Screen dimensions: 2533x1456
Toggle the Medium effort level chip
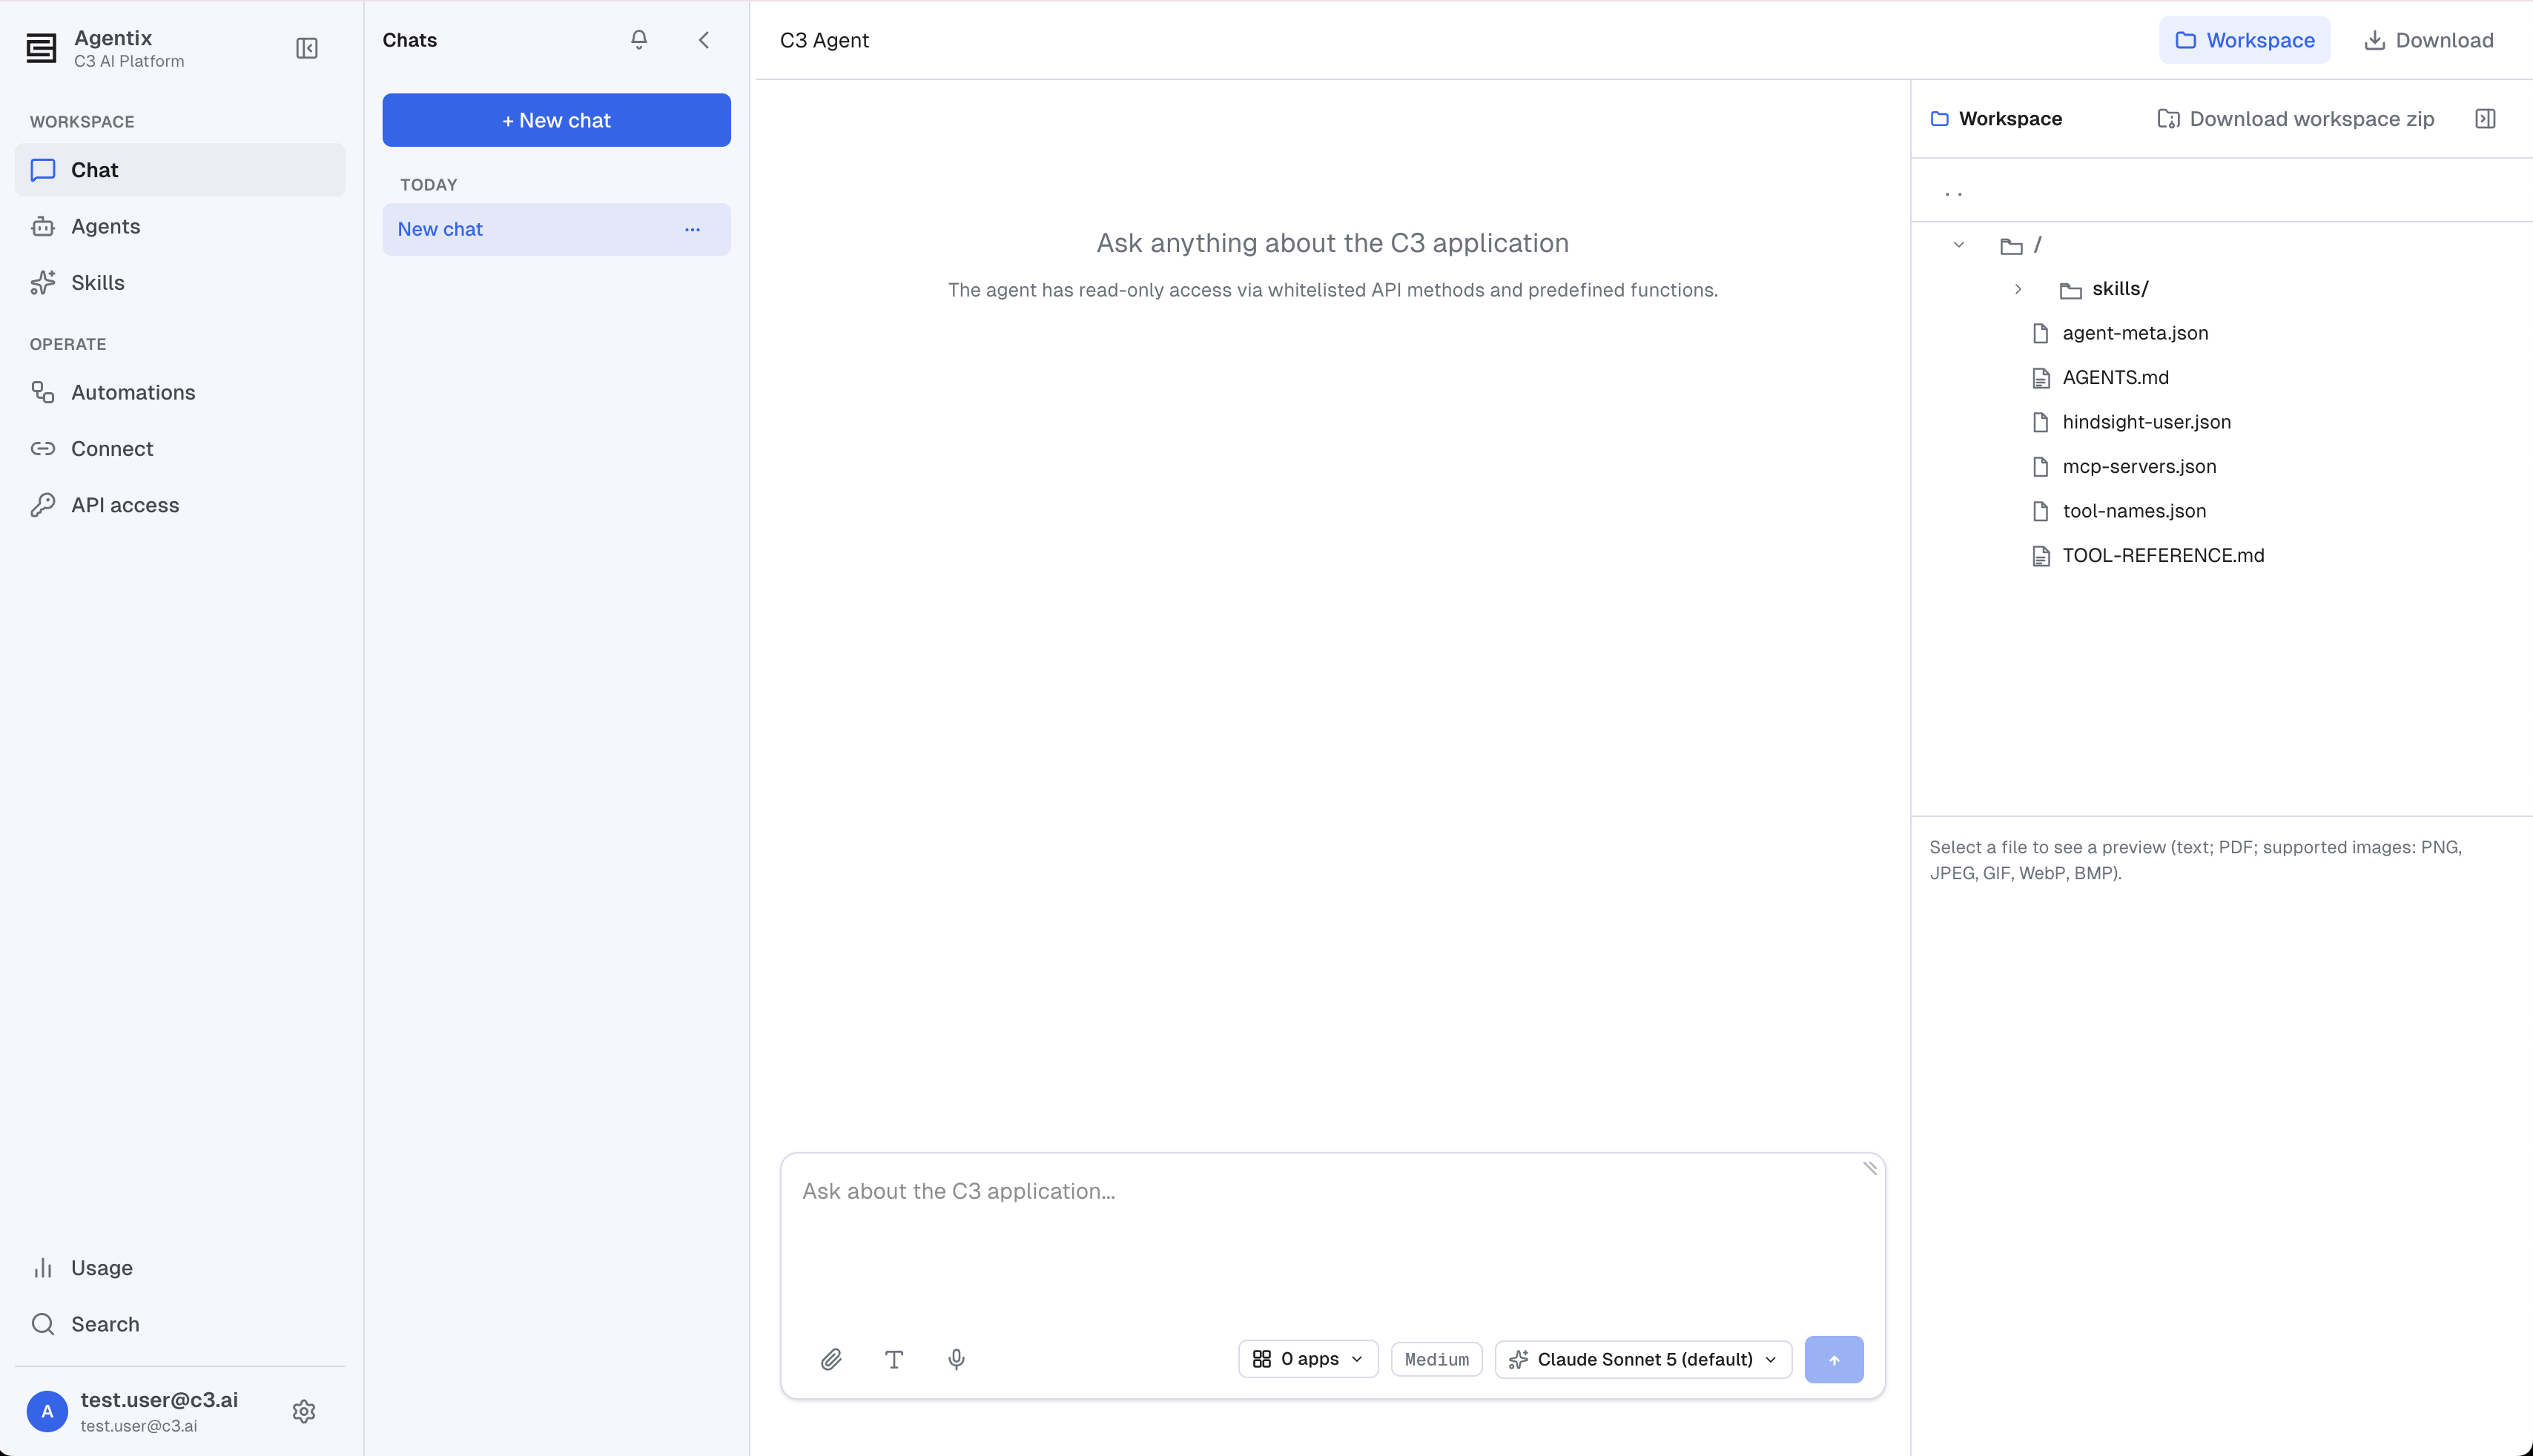(1436, 1359)
